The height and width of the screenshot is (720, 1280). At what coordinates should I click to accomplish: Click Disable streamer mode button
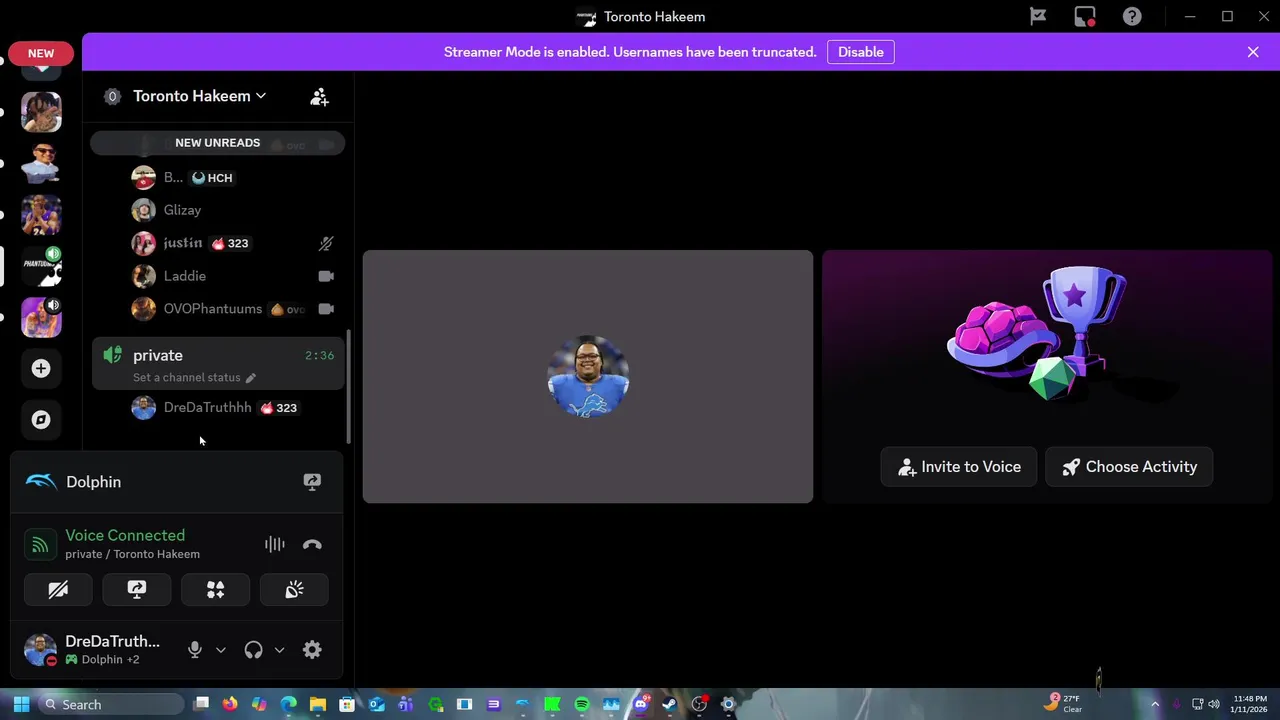coord(861,52)
